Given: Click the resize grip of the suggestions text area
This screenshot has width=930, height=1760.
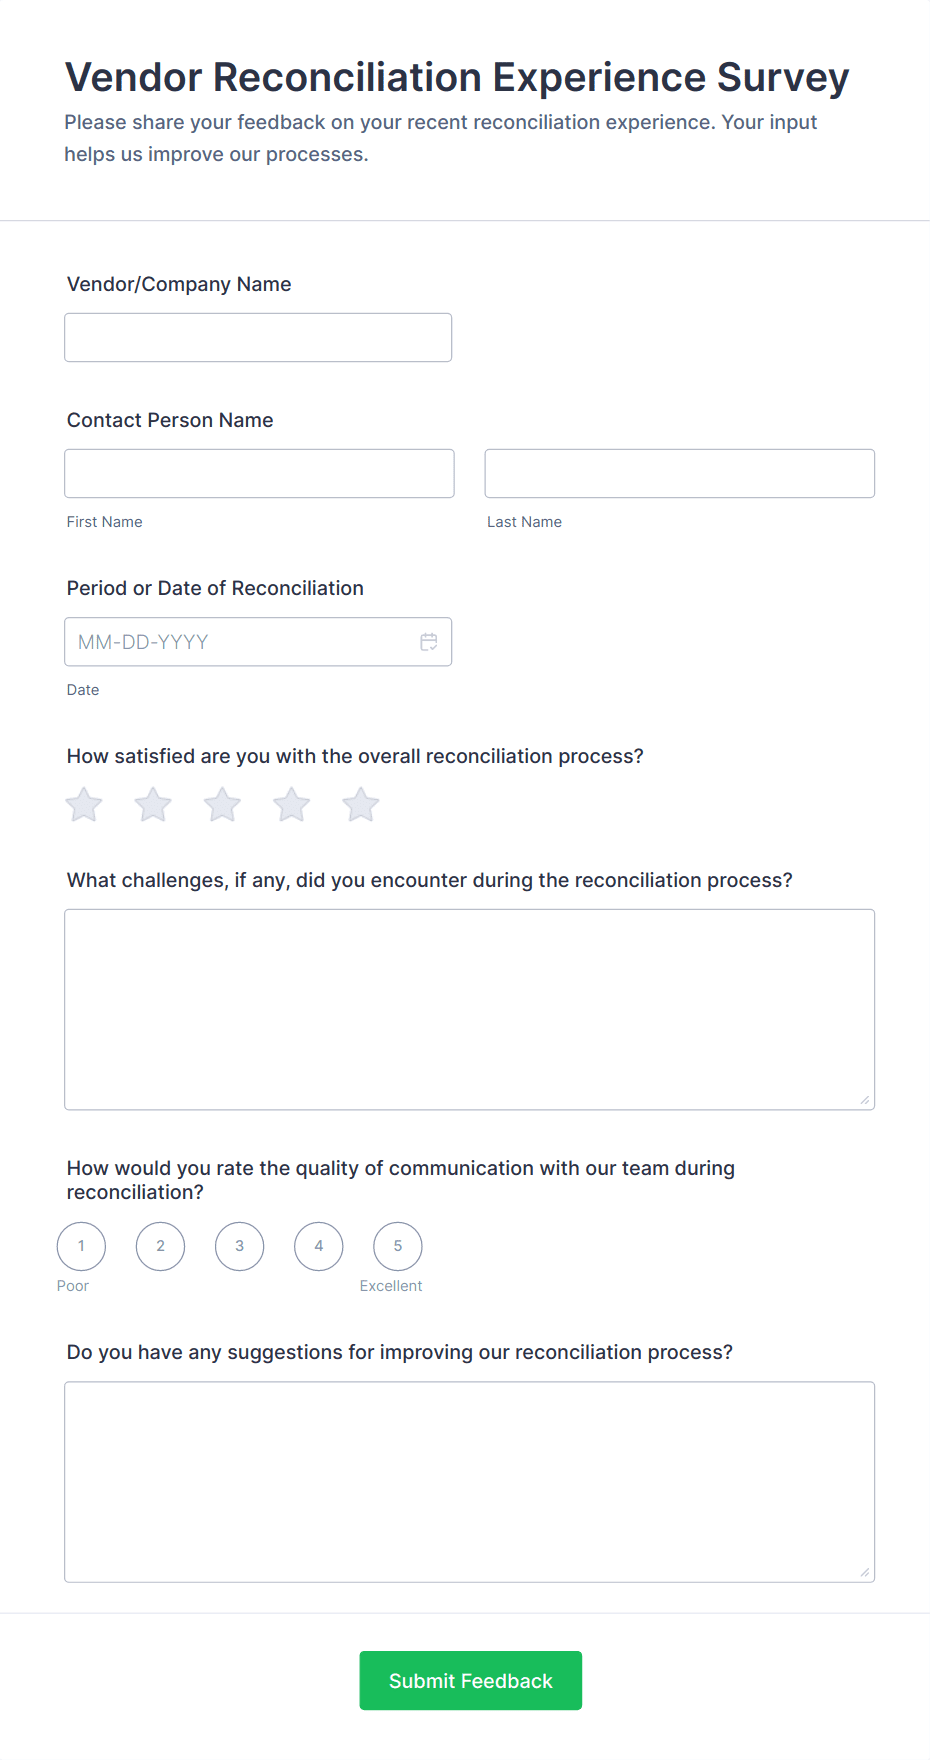Looking at the screenshot, I should coord(863,1573).
